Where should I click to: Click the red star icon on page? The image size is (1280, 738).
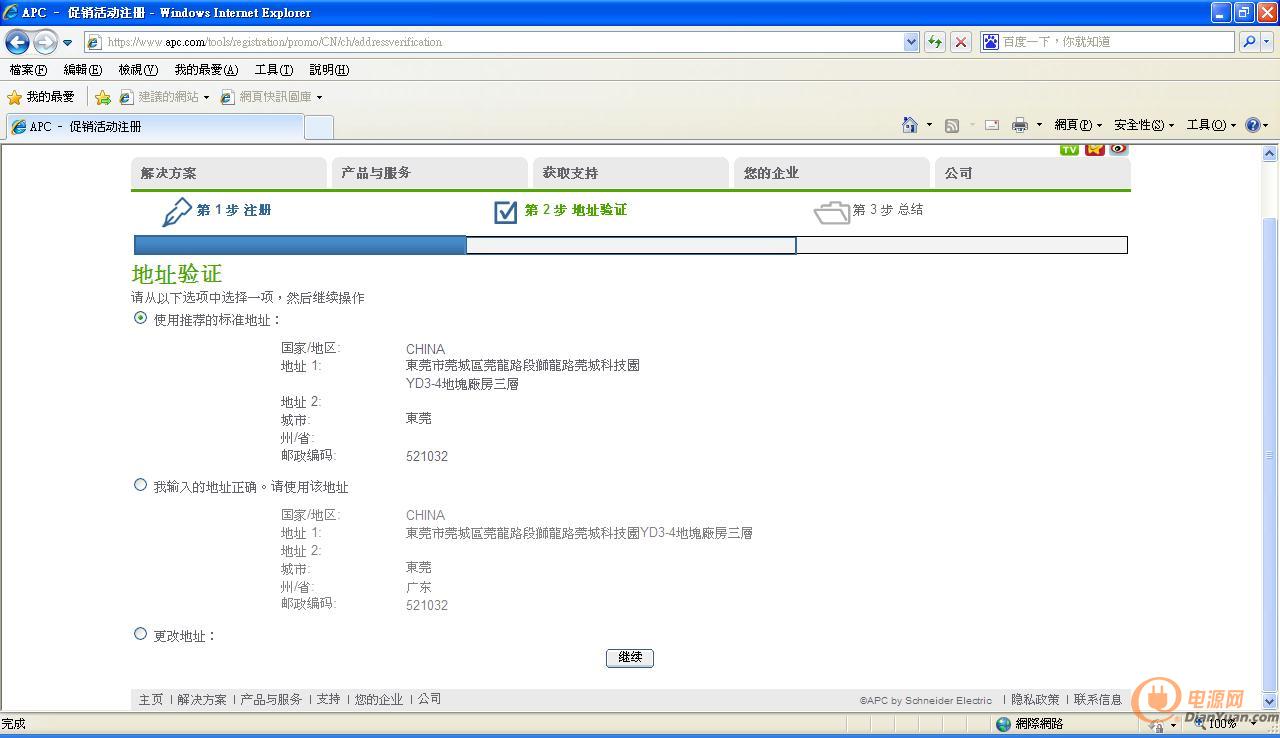(x=1094, y=149)
